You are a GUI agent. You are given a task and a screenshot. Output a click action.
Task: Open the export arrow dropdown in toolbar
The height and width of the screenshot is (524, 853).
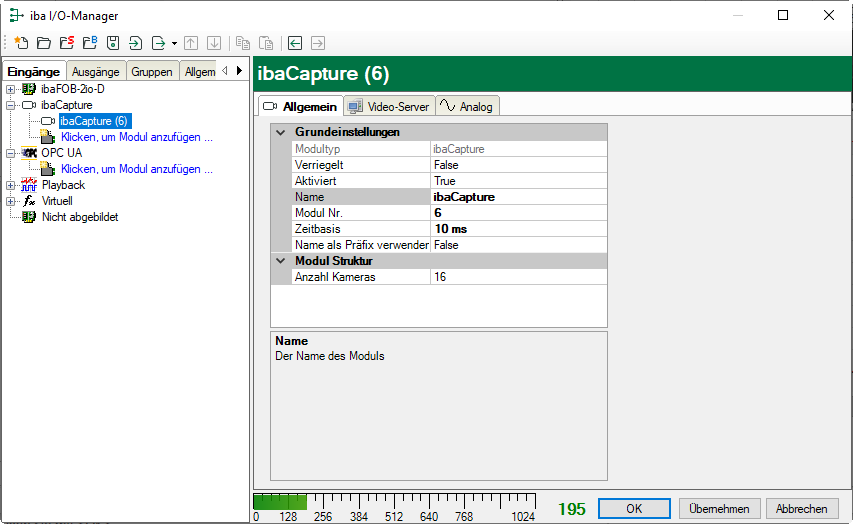coord(174,43)
